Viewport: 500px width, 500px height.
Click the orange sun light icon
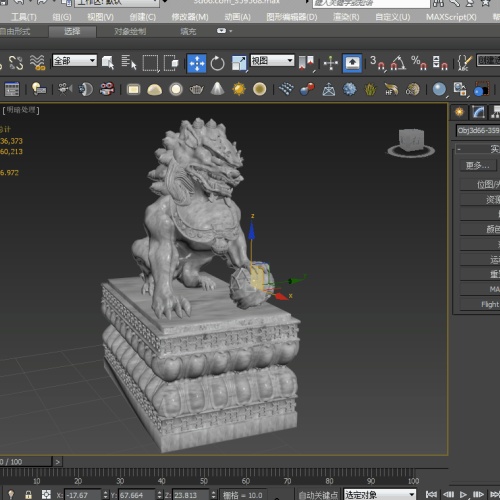pyautogui.click(x=239, y=89)
